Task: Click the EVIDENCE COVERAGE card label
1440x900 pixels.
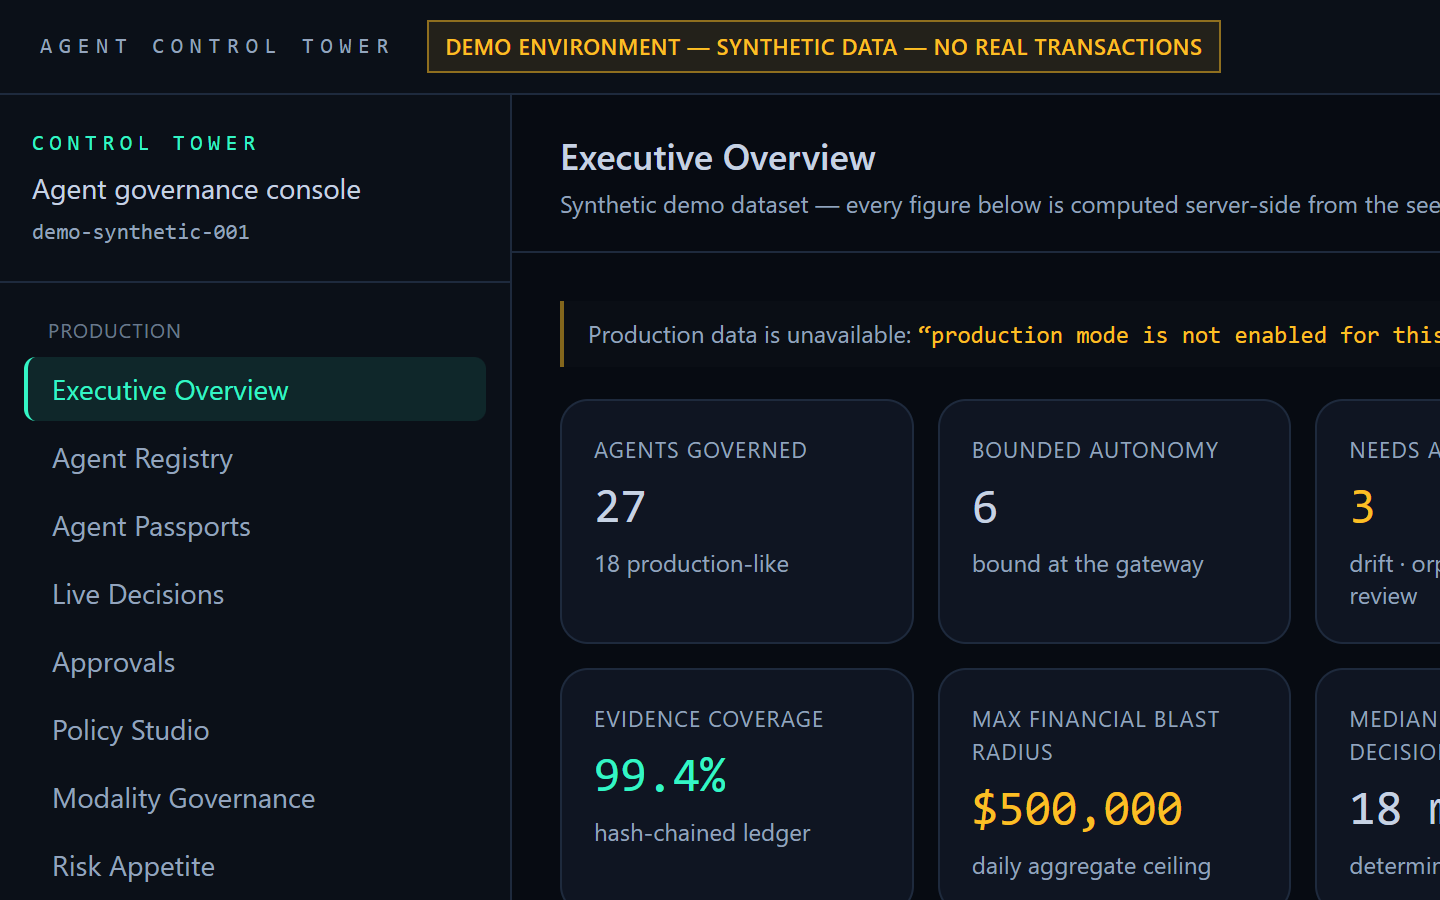Action: 709,719
